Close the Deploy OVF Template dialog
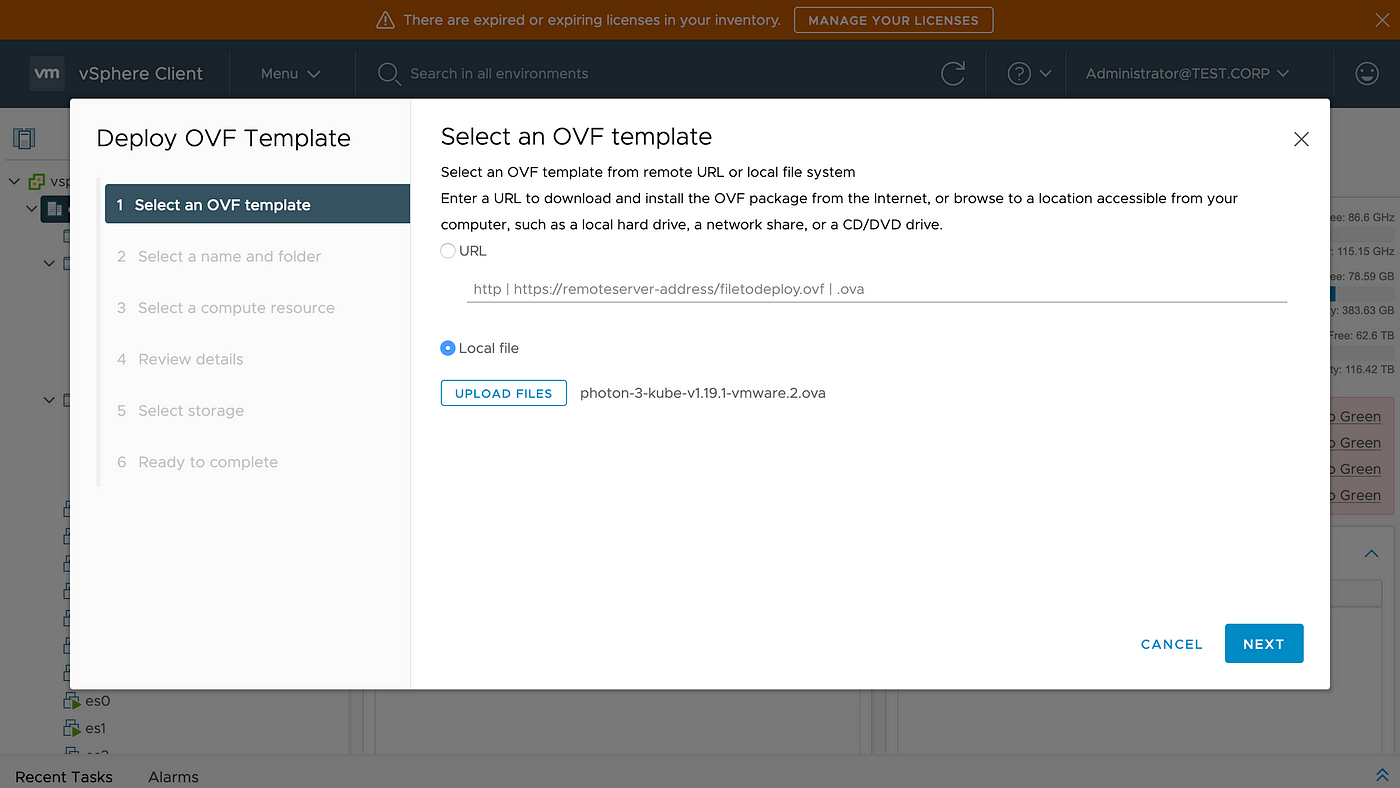This screenshot has height=788, width=1400. pyautogui.click(x=1301, y=140)
